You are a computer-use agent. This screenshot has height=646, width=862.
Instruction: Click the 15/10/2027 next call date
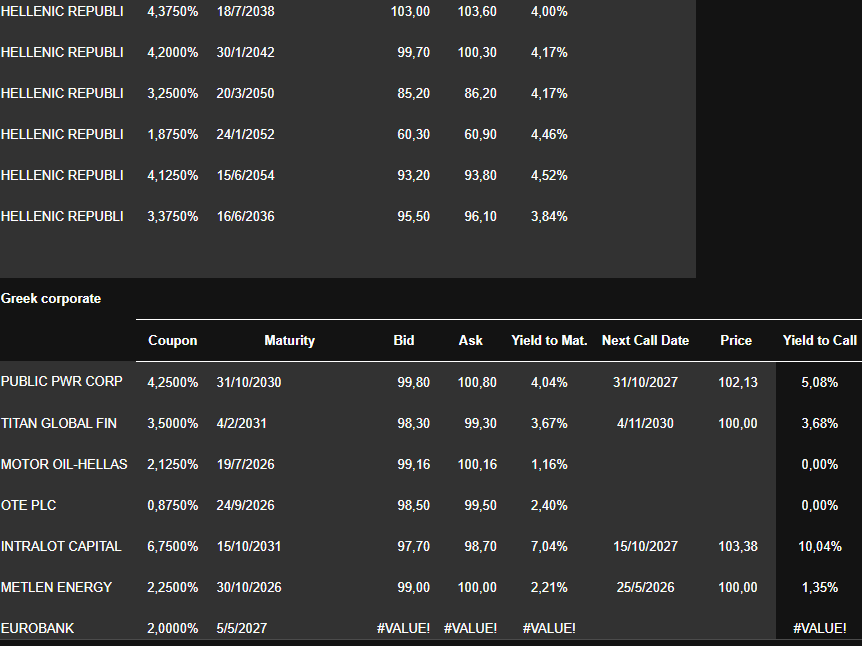(645, 546)
